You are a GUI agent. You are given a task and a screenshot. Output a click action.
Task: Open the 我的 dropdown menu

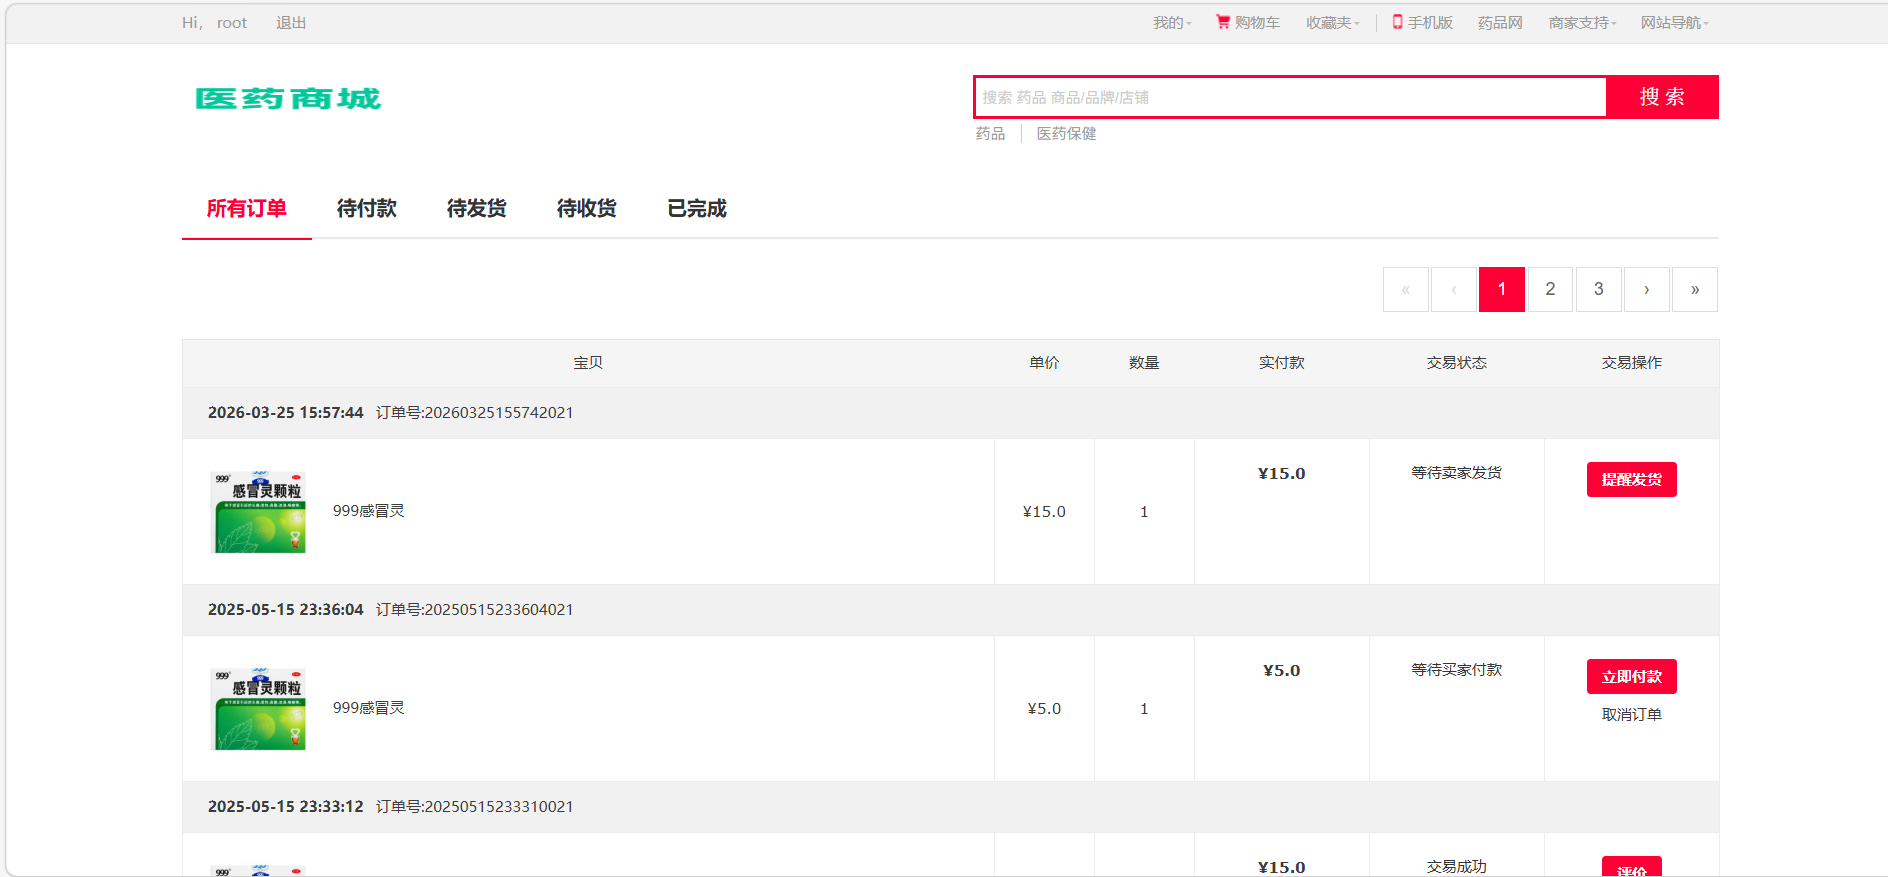(x=1172, y=23)
